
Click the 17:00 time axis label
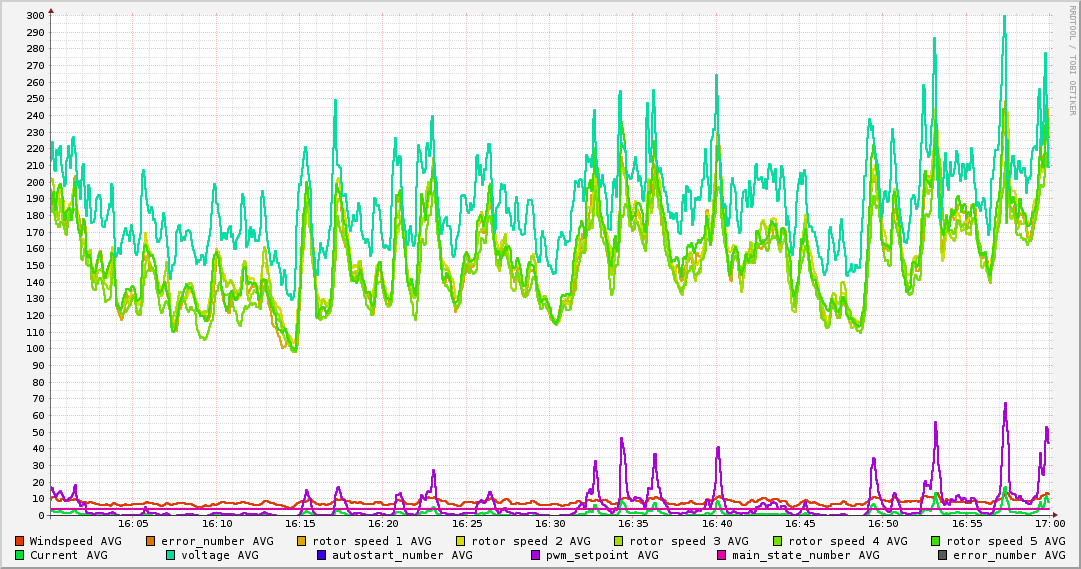pos(1049,523)
